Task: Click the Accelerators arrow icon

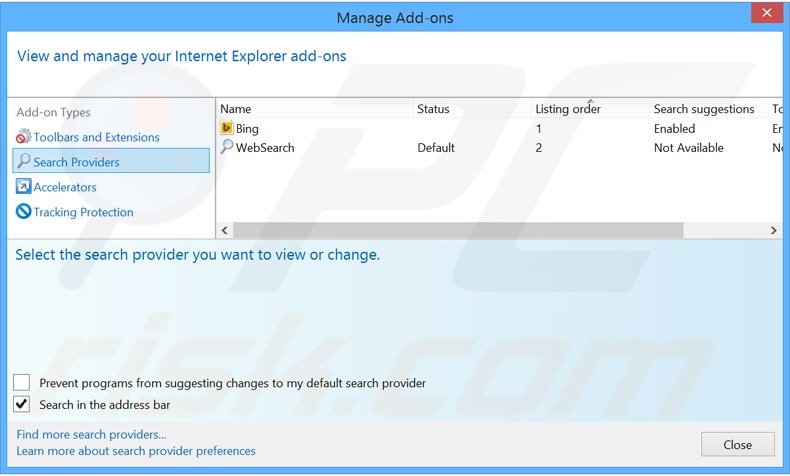Action: [x=23, y=186]
